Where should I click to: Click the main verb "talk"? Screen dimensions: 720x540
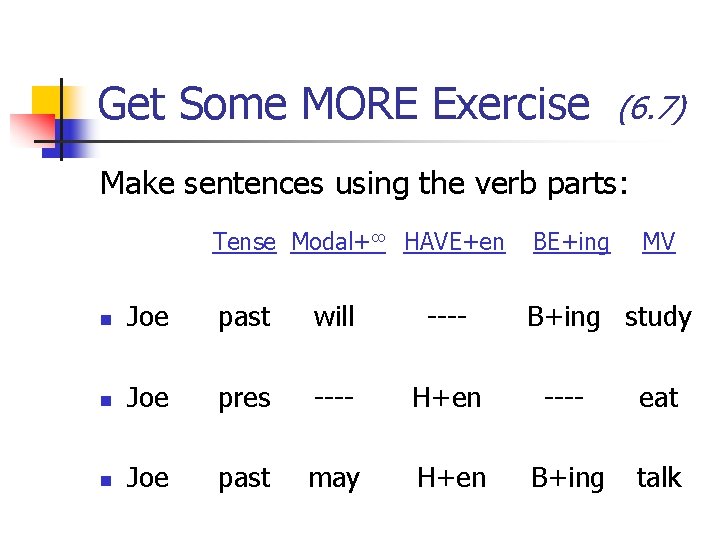(658, 478)
